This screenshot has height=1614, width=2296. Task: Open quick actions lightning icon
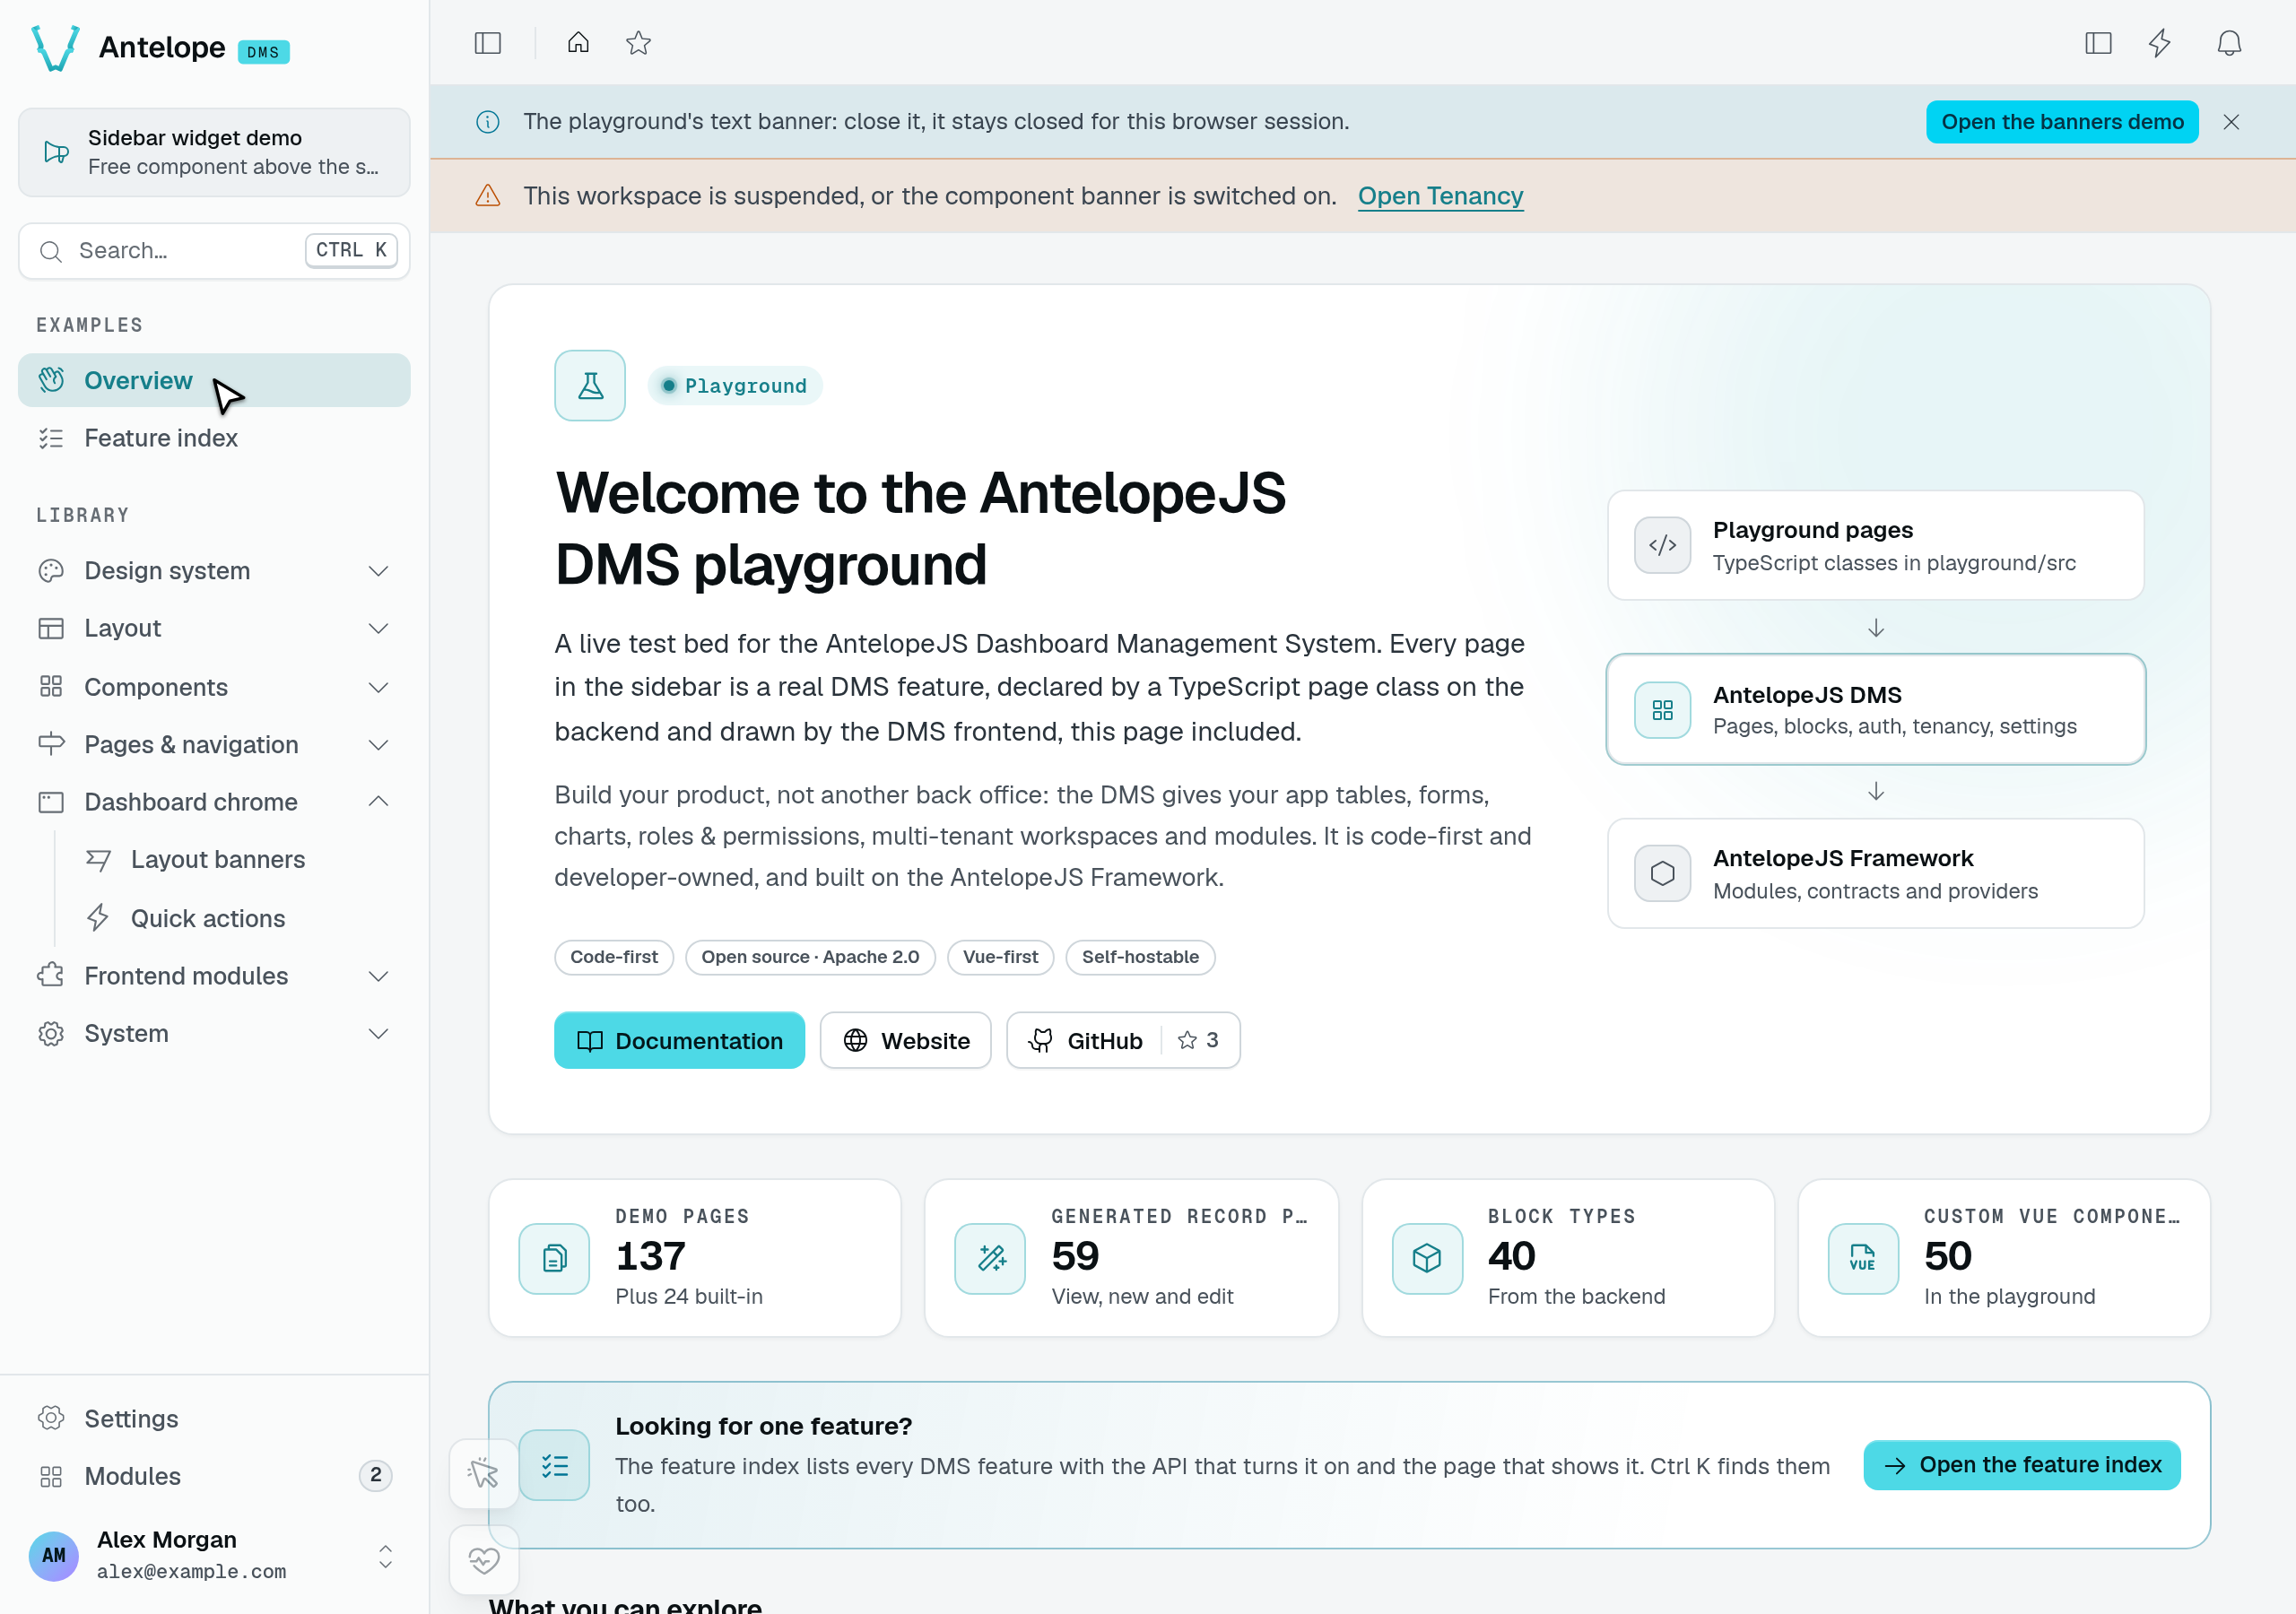(2160, 43)
